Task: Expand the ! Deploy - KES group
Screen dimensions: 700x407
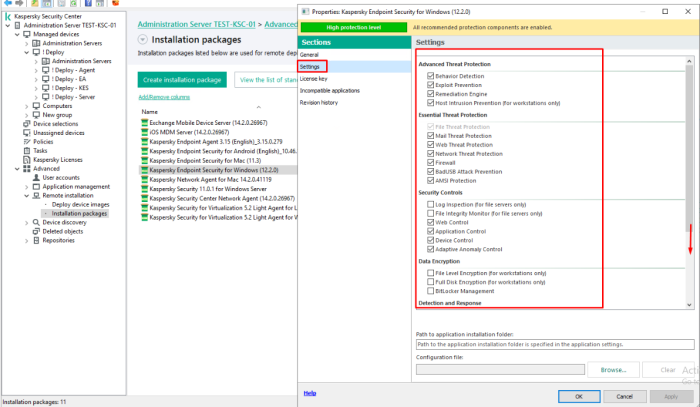Action: tap(36, 88)
